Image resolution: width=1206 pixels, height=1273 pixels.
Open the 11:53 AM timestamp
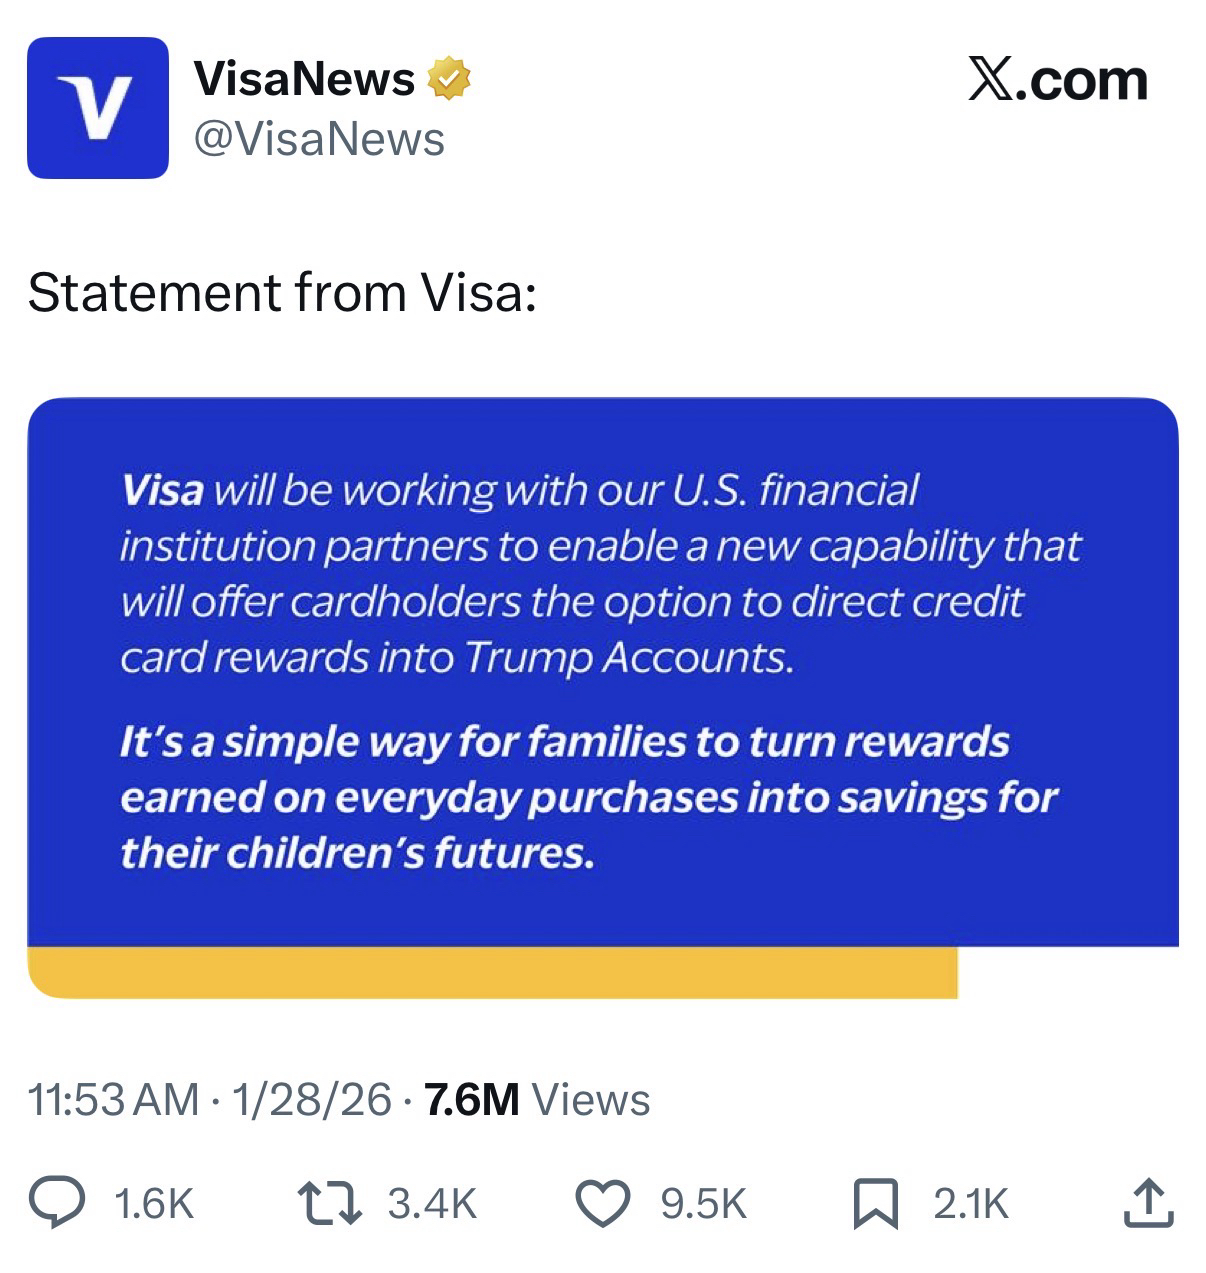point(113,1100)
